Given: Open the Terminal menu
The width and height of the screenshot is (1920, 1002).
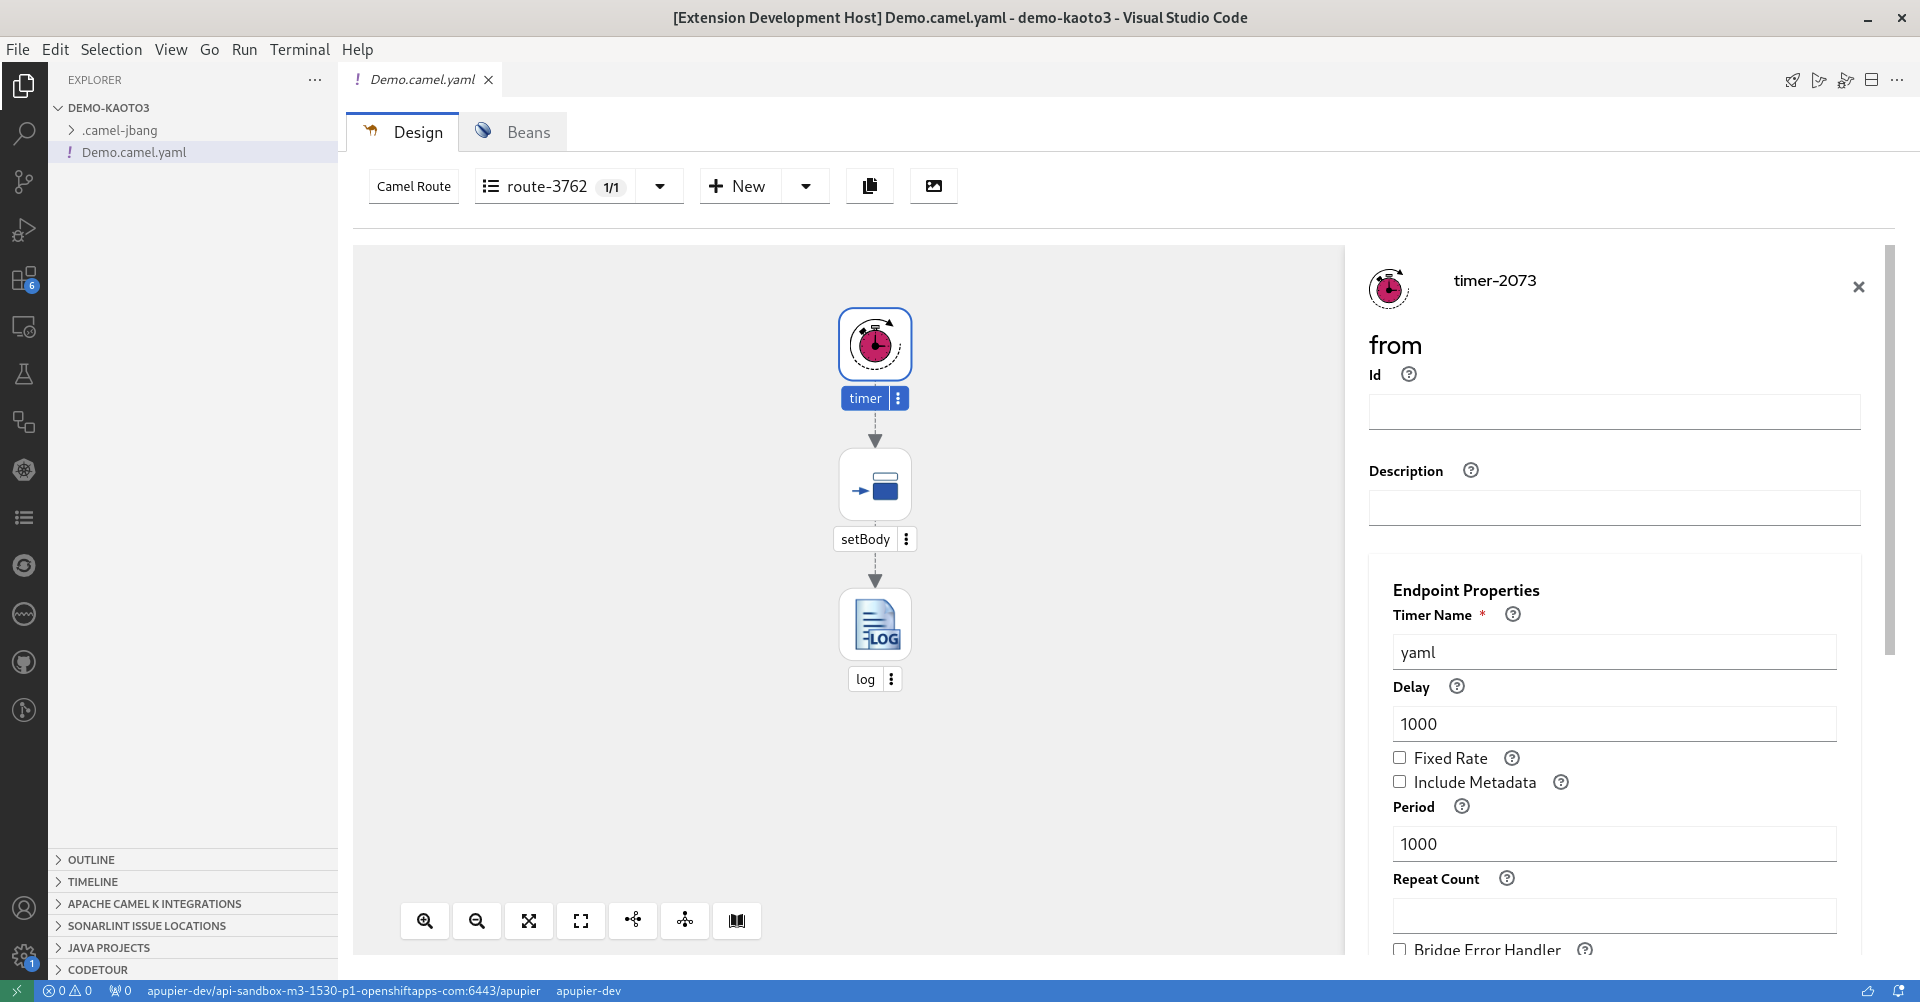Looking at the screenshot, I should tap(300, 49).
